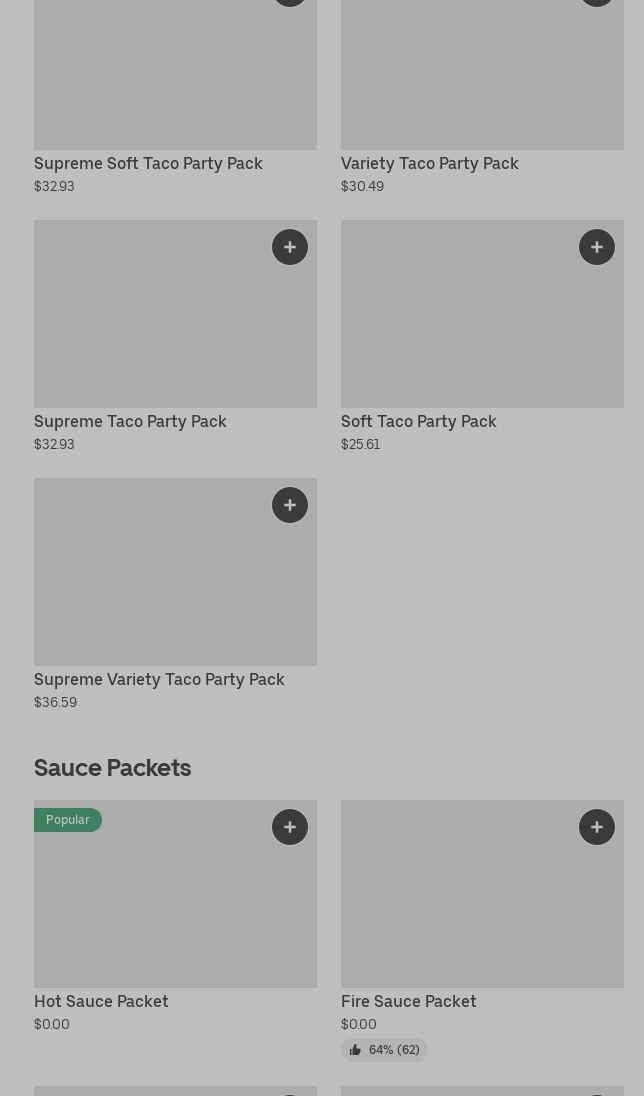The width and height of the screenshot is (644, 1096).
Task: Add Hot Sauce Packet to order
Action: click(290, 827)
